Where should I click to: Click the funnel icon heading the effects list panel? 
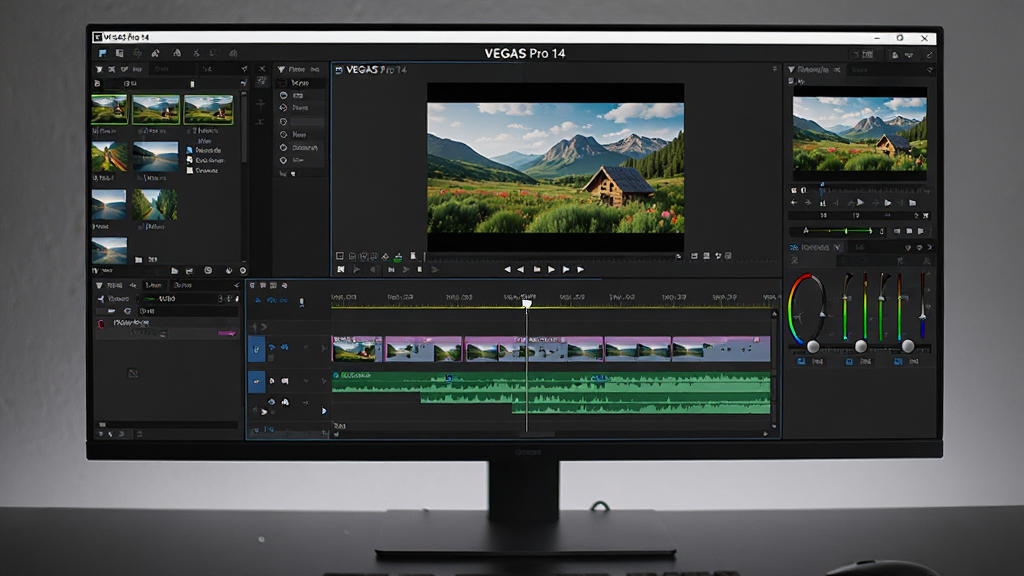(281, 69)
